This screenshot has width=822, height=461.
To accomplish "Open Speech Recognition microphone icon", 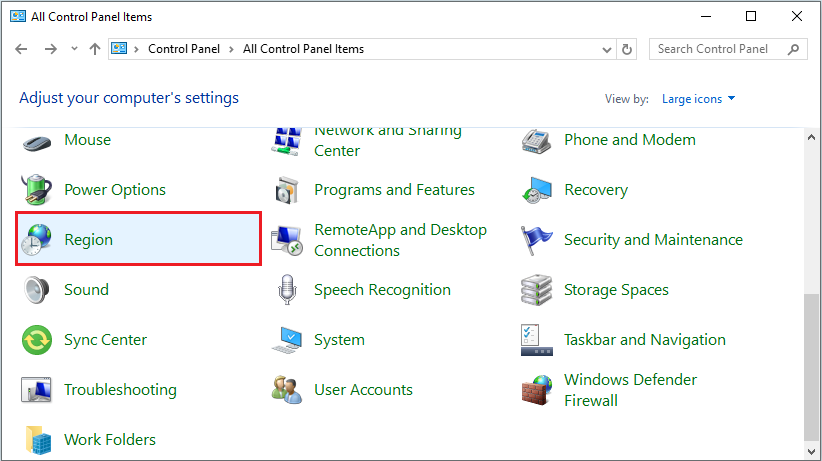I will click(287, 290).
